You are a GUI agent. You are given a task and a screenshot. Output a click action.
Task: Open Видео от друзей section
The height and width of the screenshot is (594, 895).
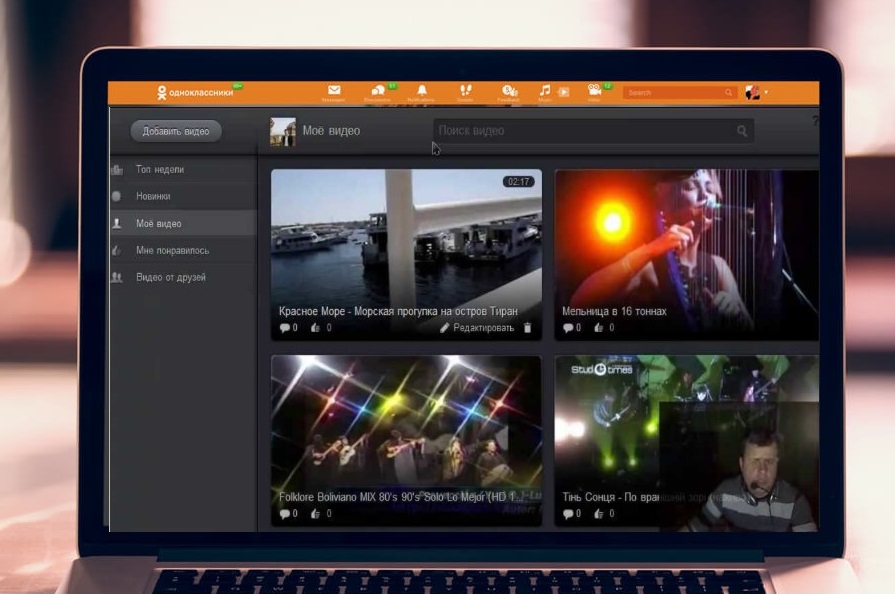(171, 277)
